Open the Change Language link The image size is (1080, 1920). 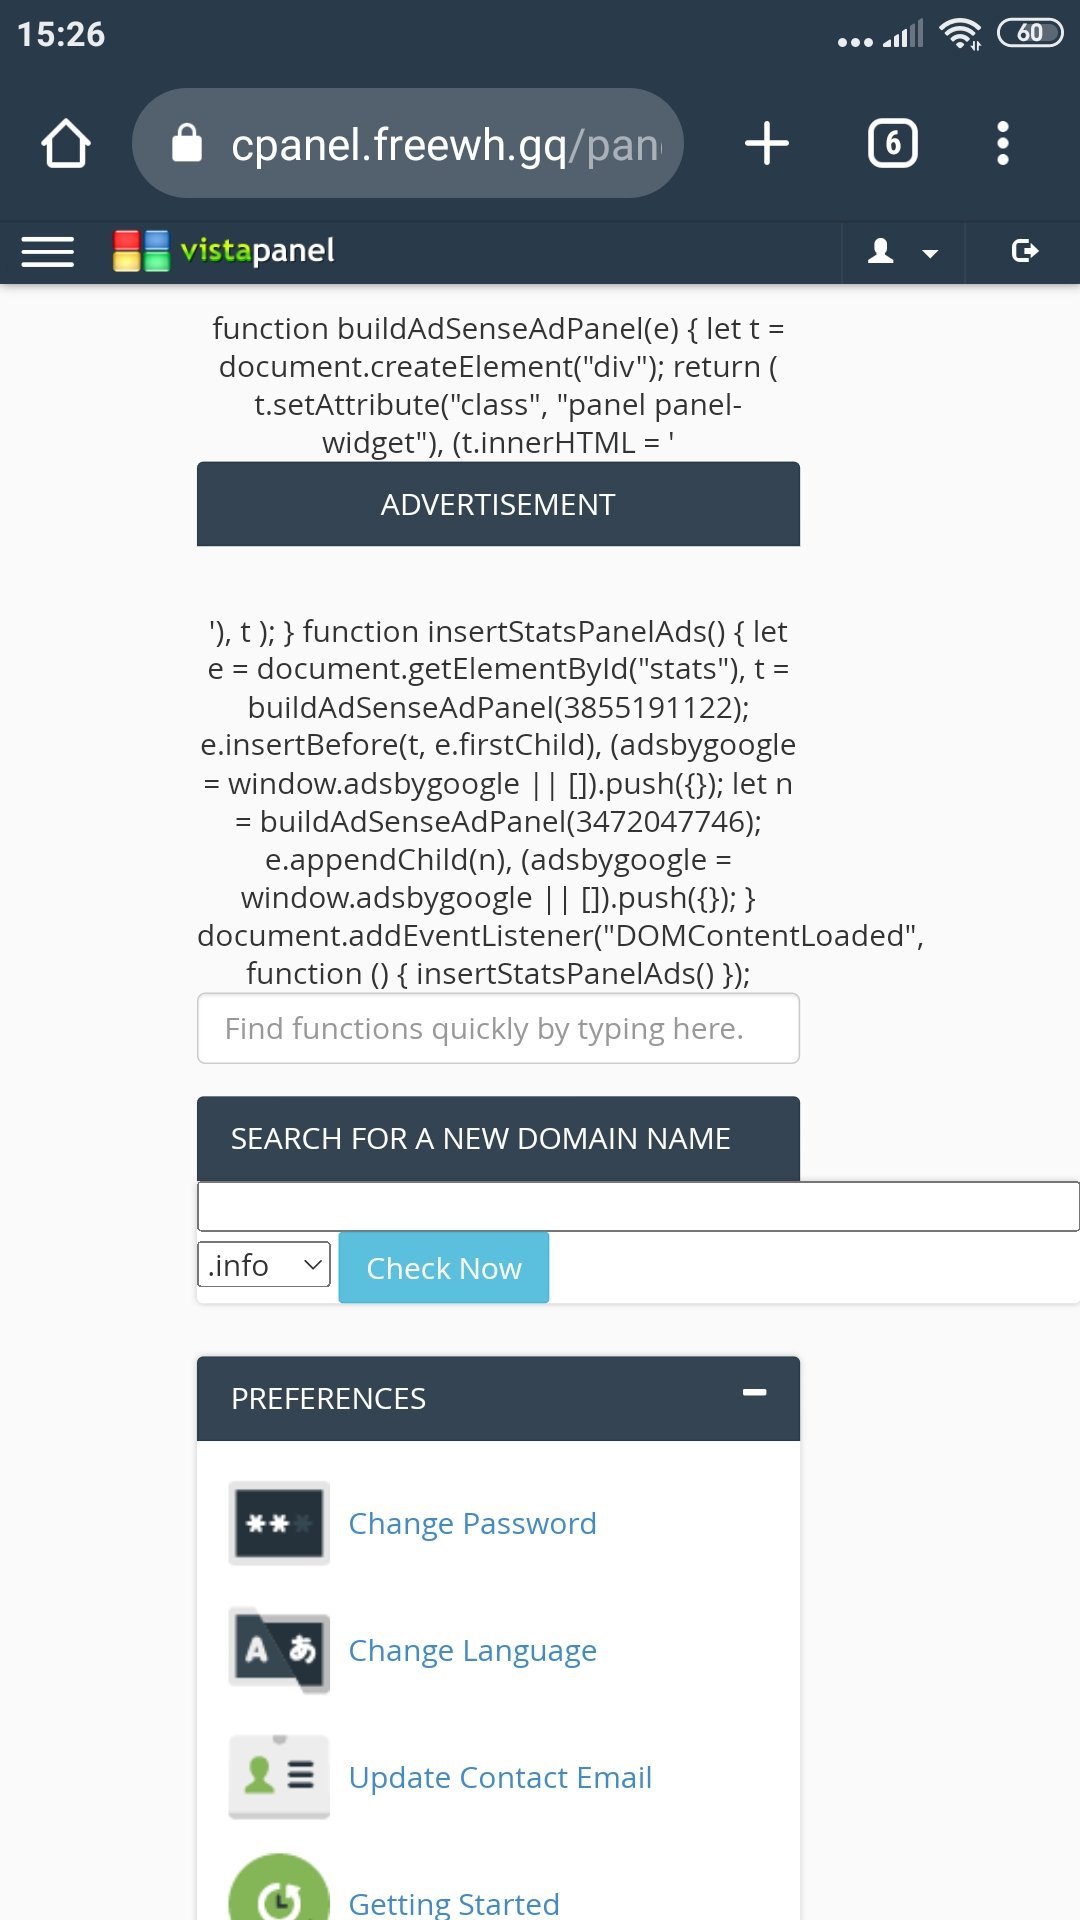pos(472,1650)
